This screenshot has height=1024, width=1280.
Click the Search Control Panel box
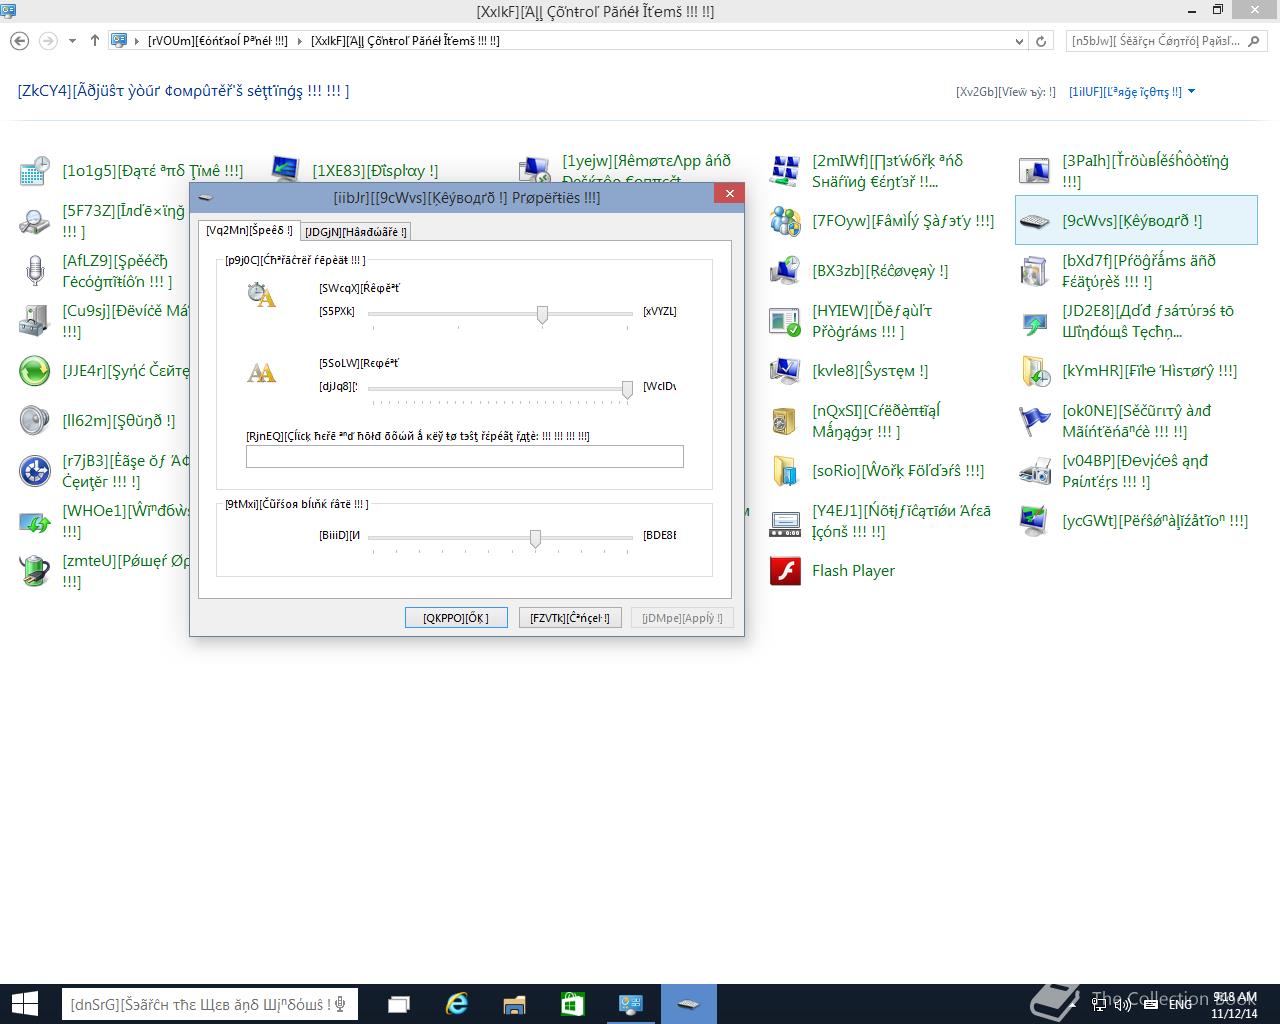click(x=1165, y=41)
